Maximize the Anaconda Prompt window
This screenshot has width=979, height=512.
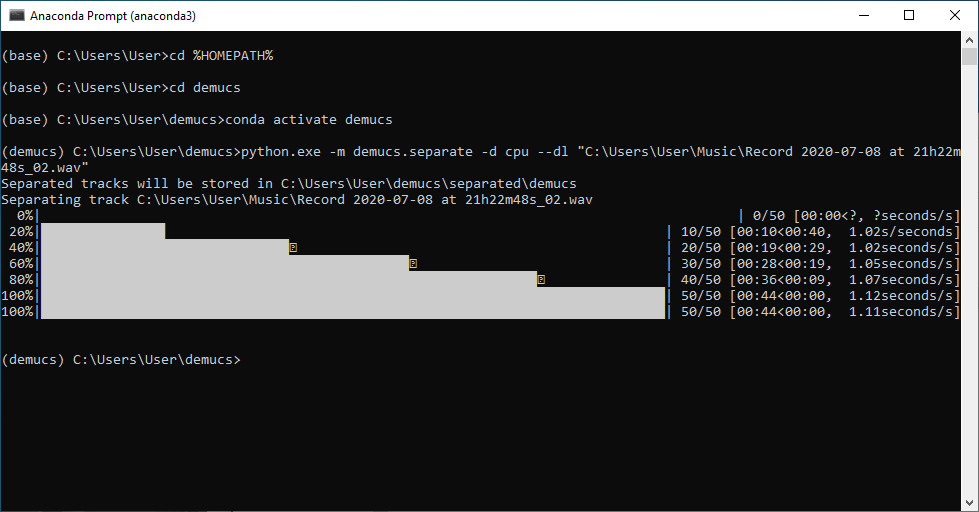tap(908, 15)
